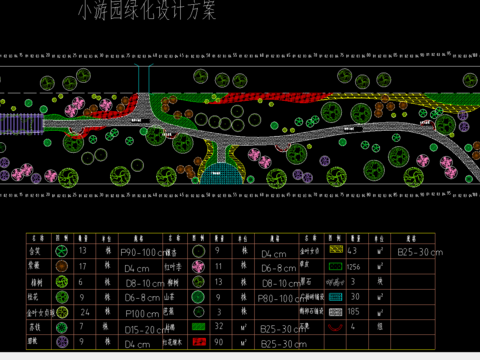Select the solid green hatch legend swatch

click(199, 326)
